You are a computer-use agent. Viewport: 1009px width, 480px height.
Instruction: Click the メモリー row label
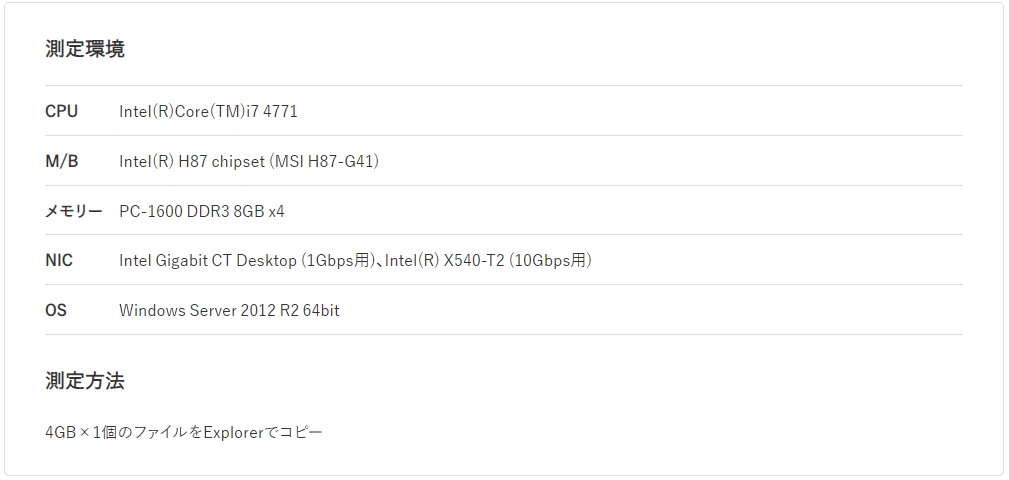click(x=73, y=211)
